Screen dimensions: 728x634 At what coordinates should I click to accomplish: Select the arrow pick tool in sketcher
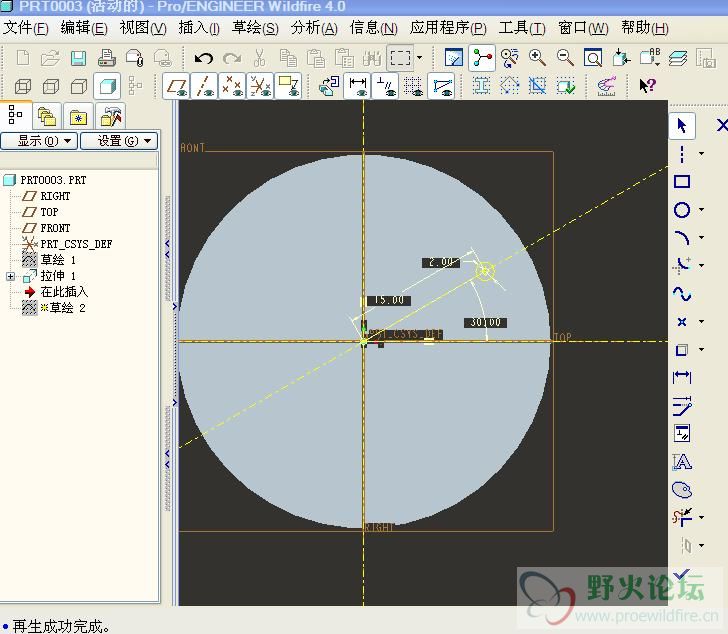pyautogui.click(x=682, y=125)
